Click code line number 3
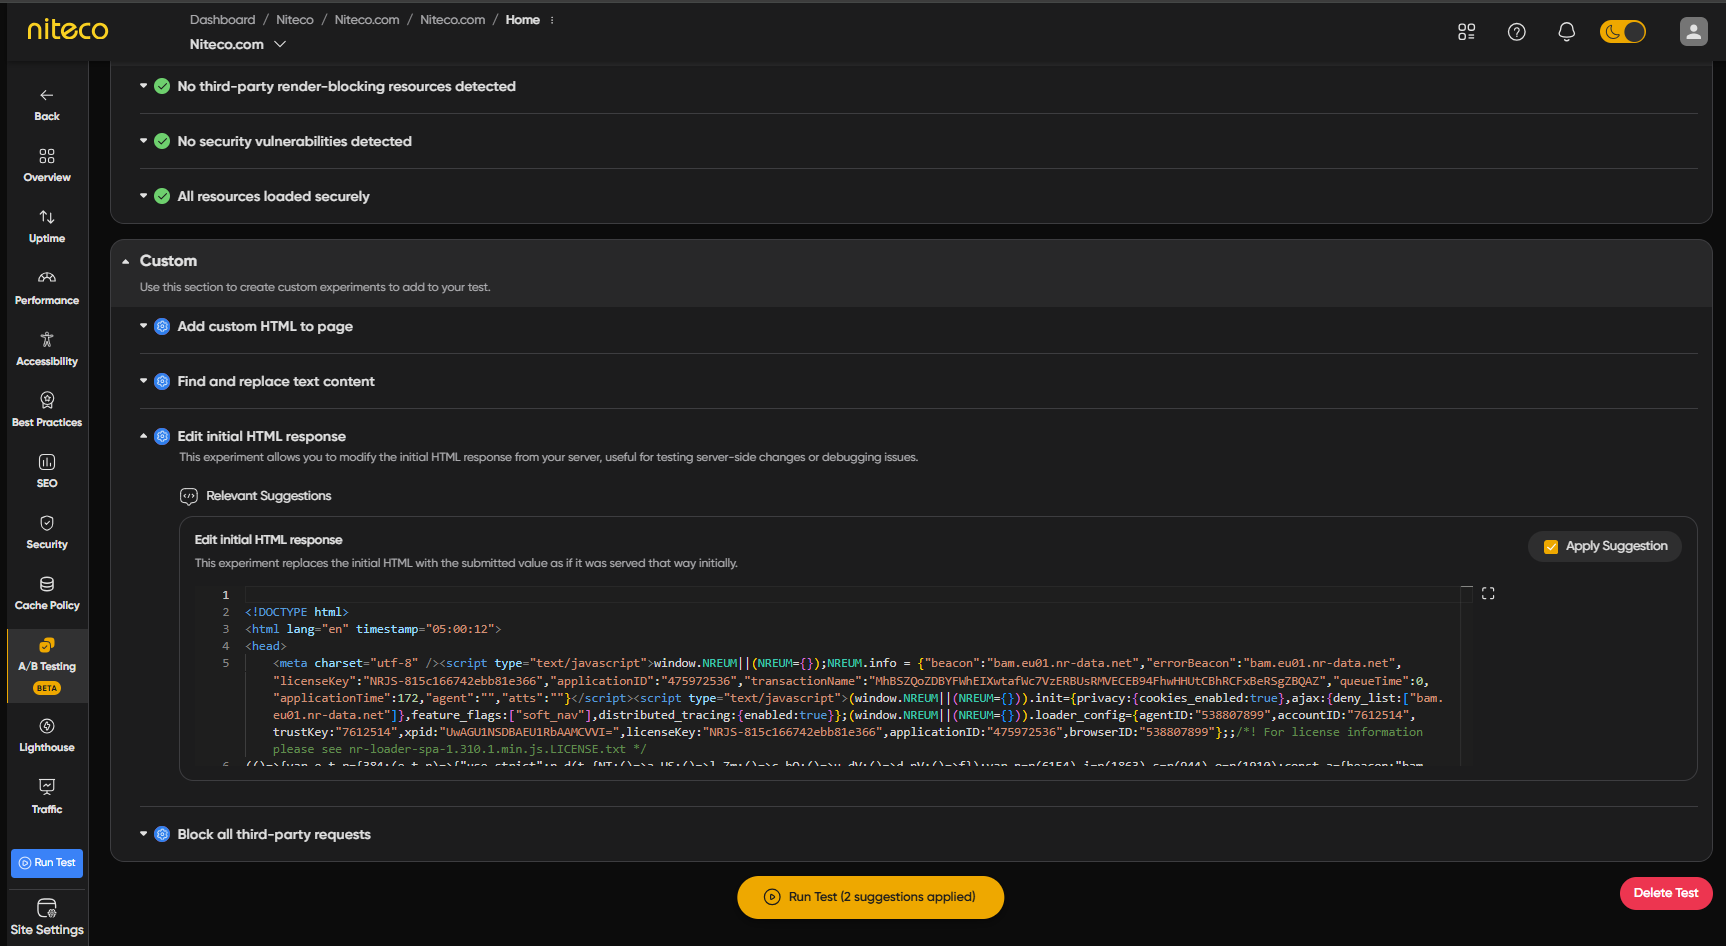Image resolution: width=1726 pixels, height=946 pixels. 226,629
